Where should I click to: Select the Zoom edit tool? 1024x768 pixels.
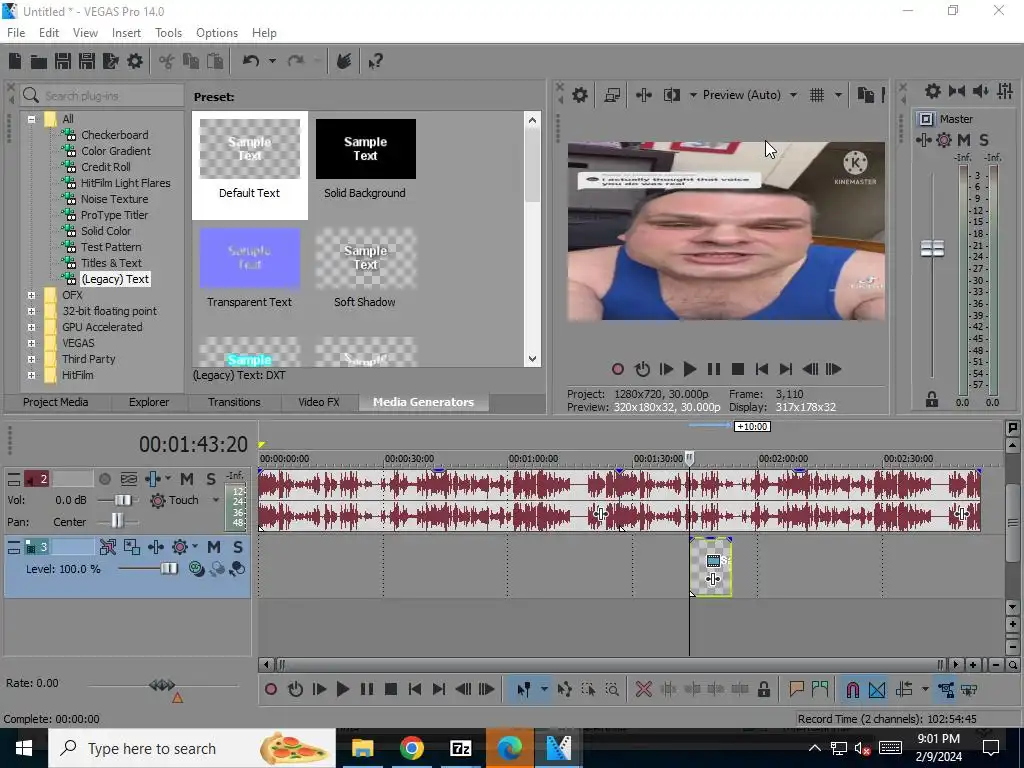pos(612,689)
